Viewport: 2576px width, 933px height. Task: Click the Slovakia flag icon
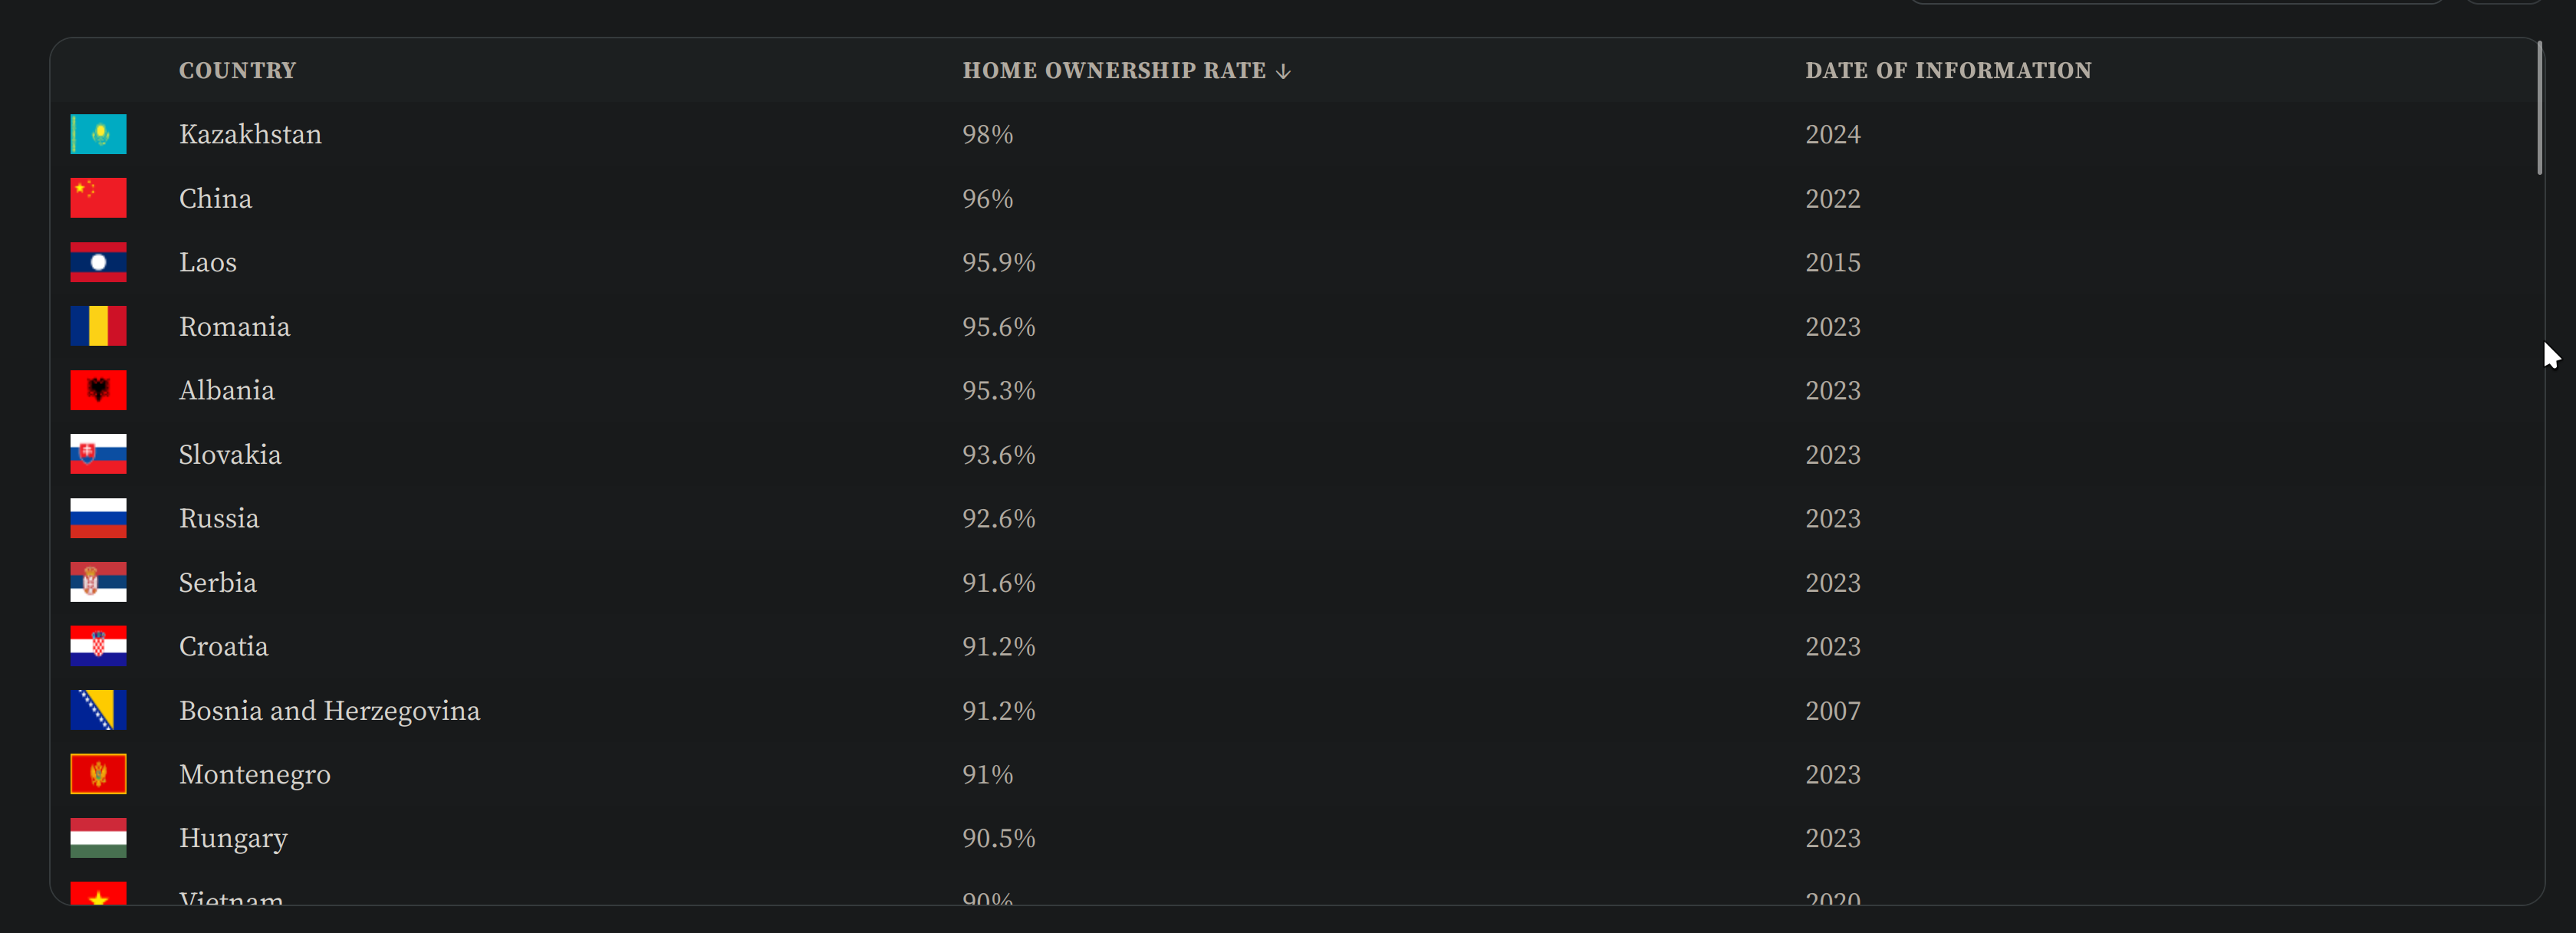tap(98, 454)
